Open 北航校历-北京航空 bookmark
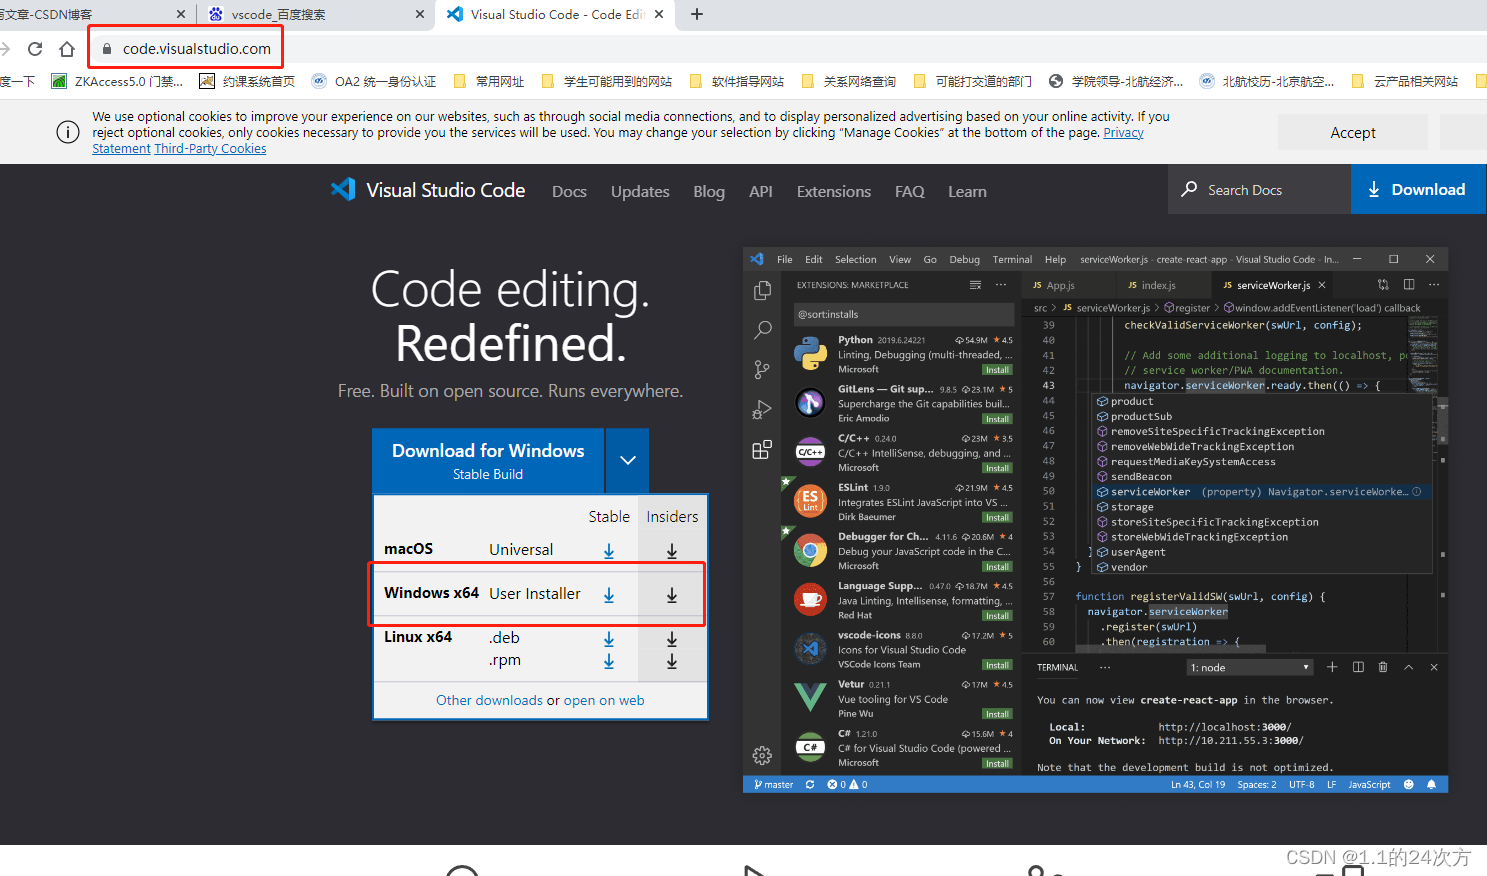 point(1267,81)
